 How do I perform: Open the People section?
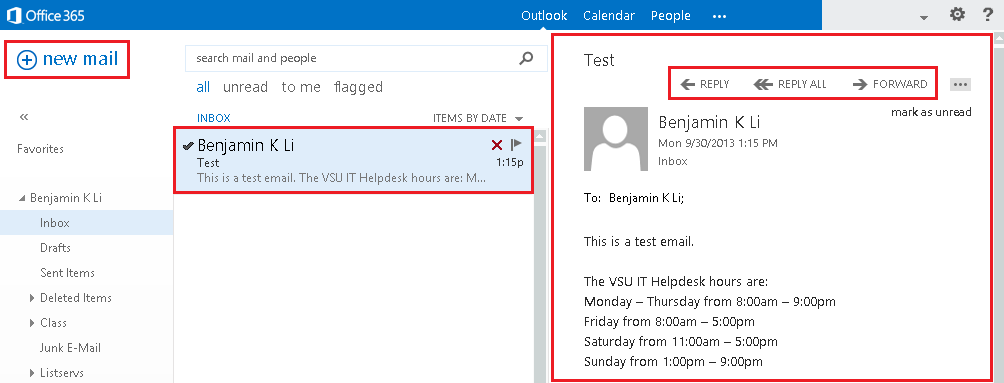click(670, 15)
